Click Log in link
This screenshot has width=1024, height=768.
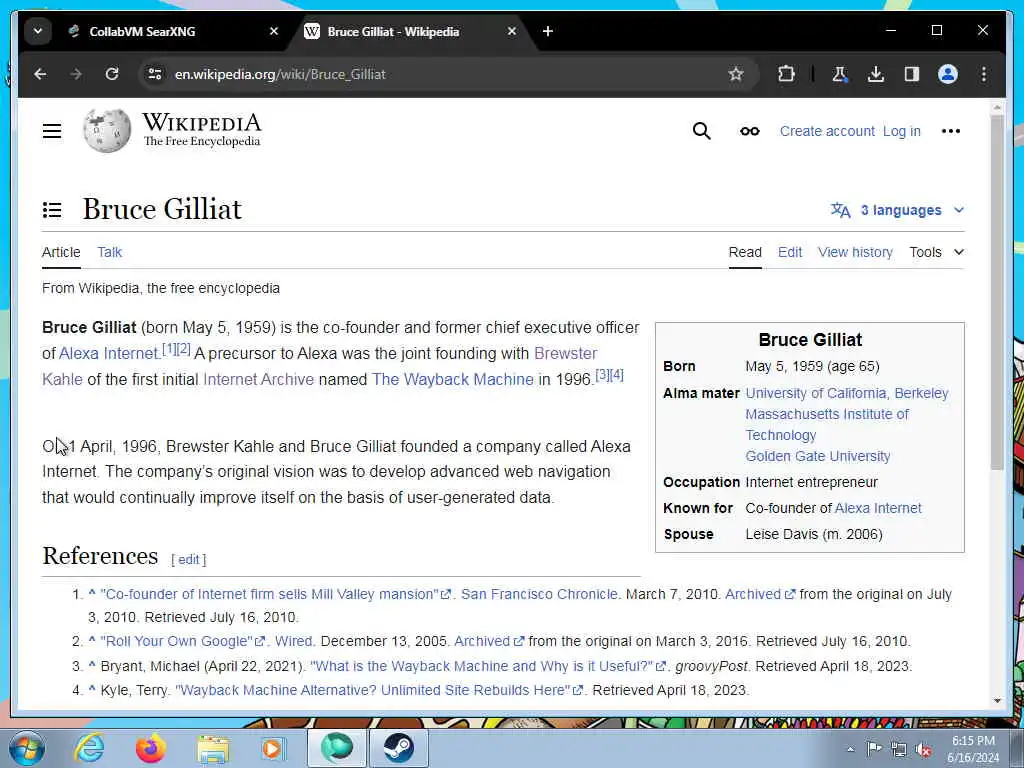pos(901,131)
